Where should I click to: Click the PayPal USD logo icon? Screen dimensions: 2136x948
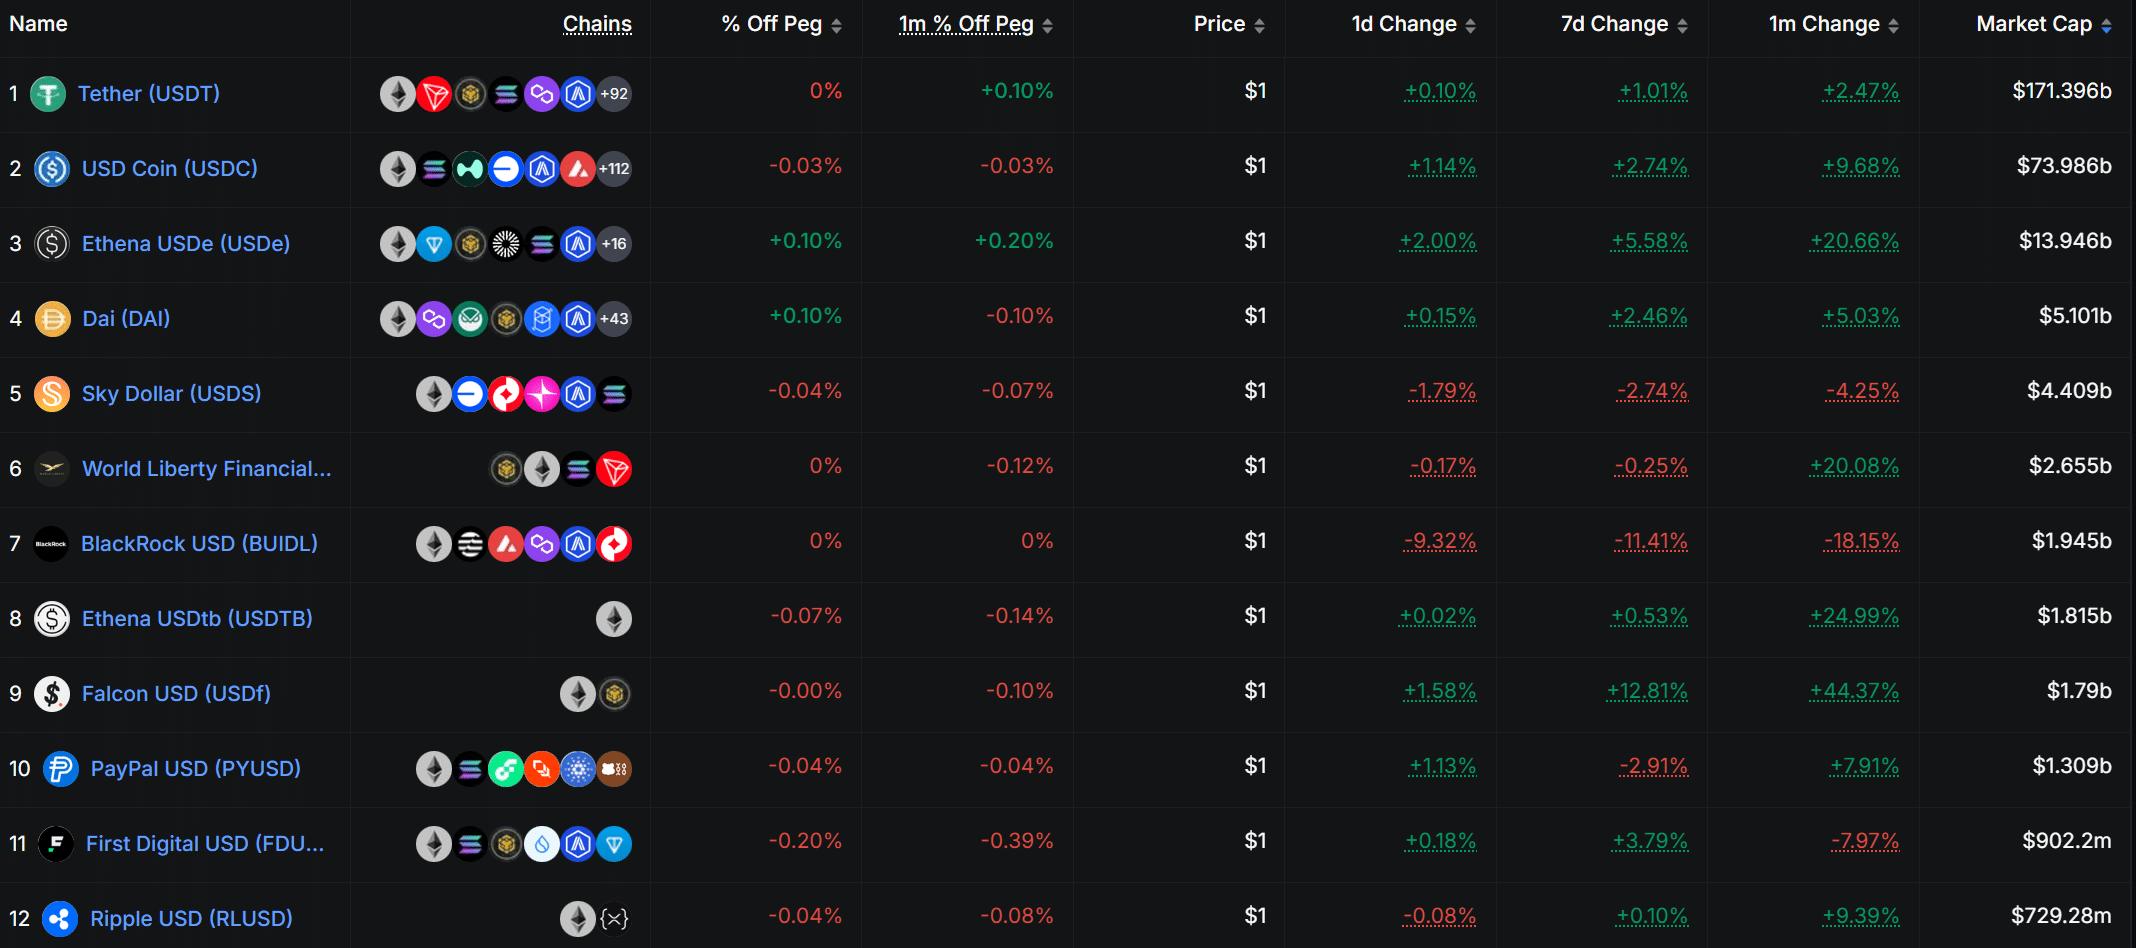point(60,769)
